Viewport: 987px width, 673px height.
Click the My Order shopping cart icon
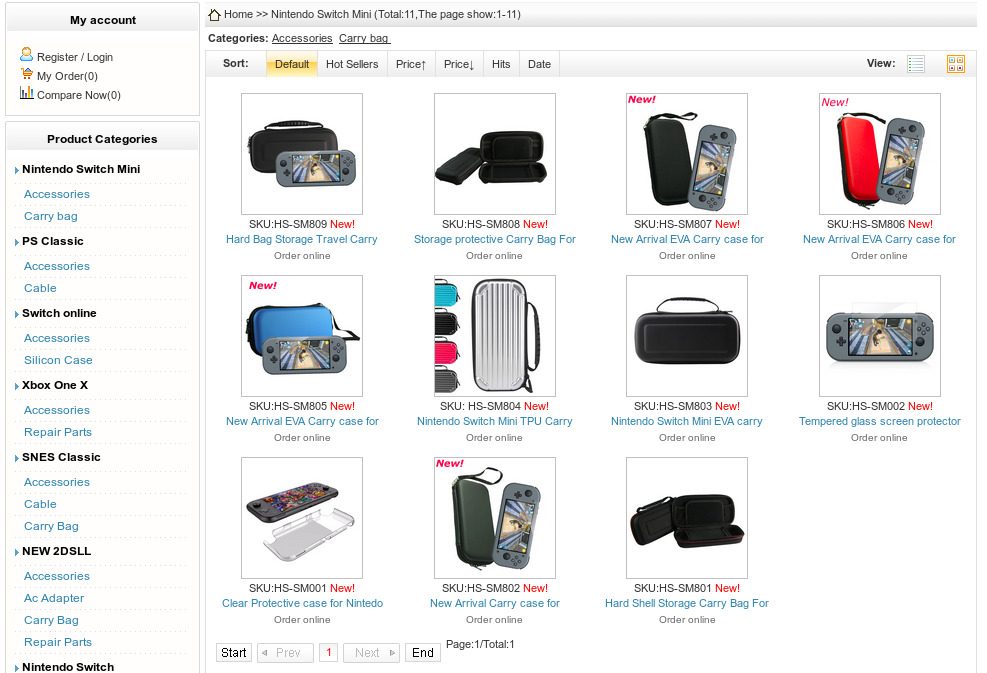tap(26, 75)
